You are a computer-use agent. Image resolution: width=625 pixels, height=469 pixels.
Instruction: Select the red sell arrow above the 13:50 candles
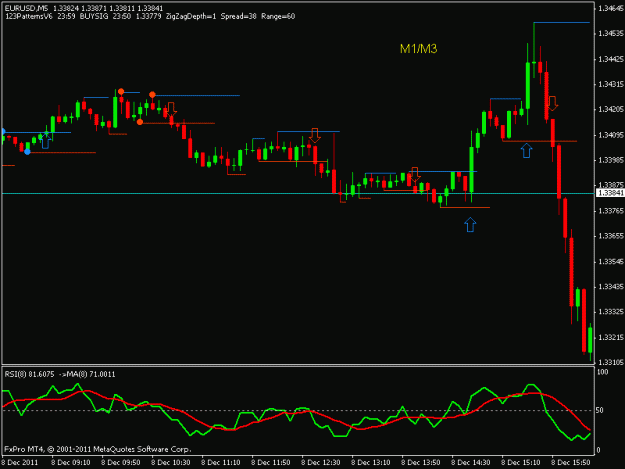[415, 175]
